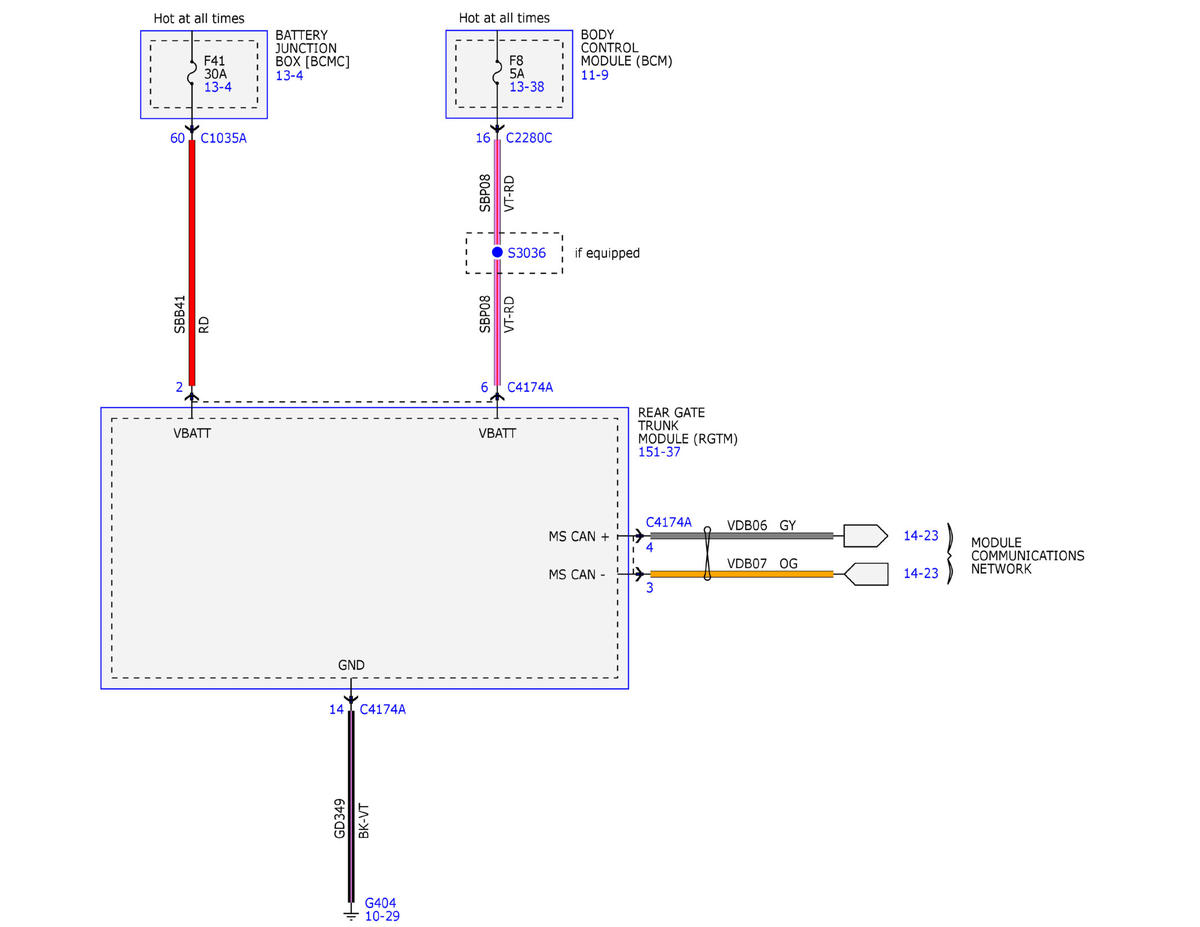Click pin number 16 at C2280C
This screenshot has height=927, width=1200.
point(482,138)
